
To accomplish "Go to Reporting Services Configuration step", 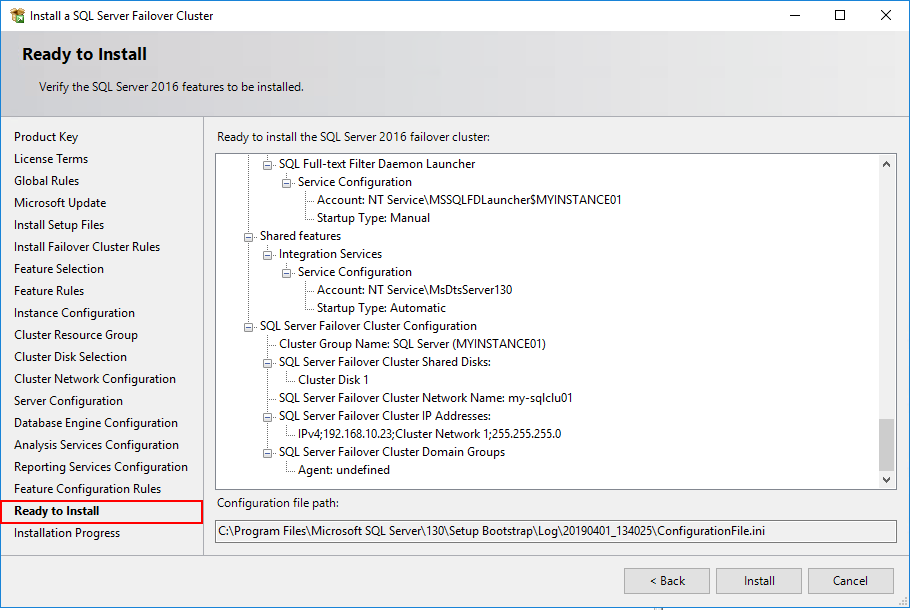I will [x=101, y=468].
